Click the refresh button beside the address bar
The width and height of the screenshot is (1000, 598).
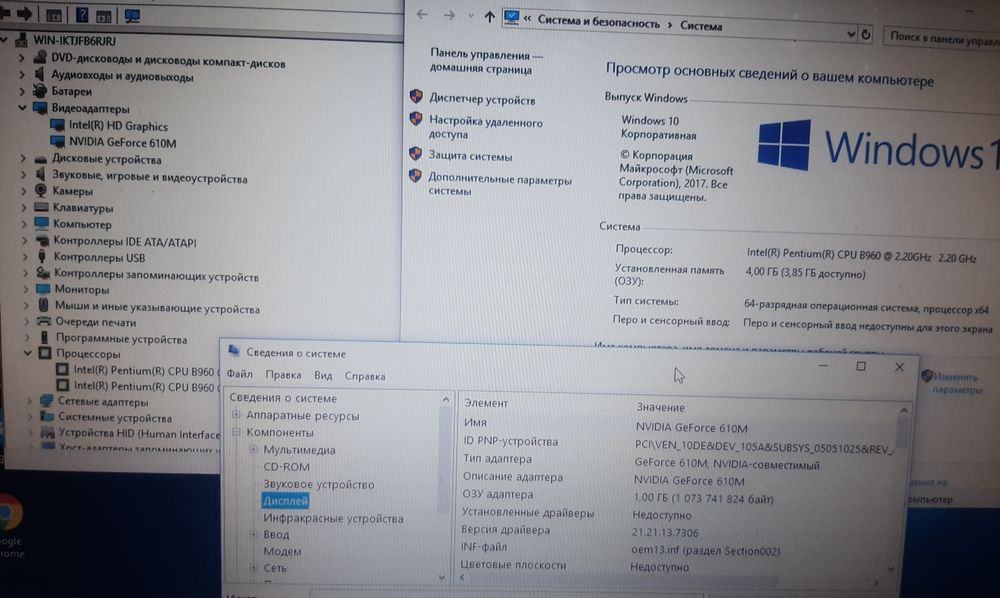point(865,34)
